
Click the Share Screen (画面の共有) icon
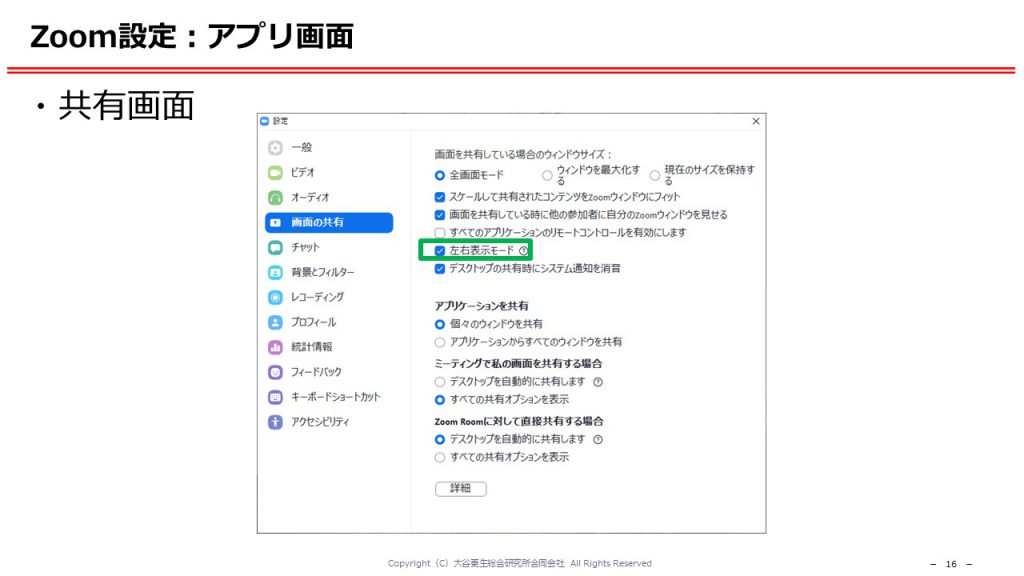point(276,223)
